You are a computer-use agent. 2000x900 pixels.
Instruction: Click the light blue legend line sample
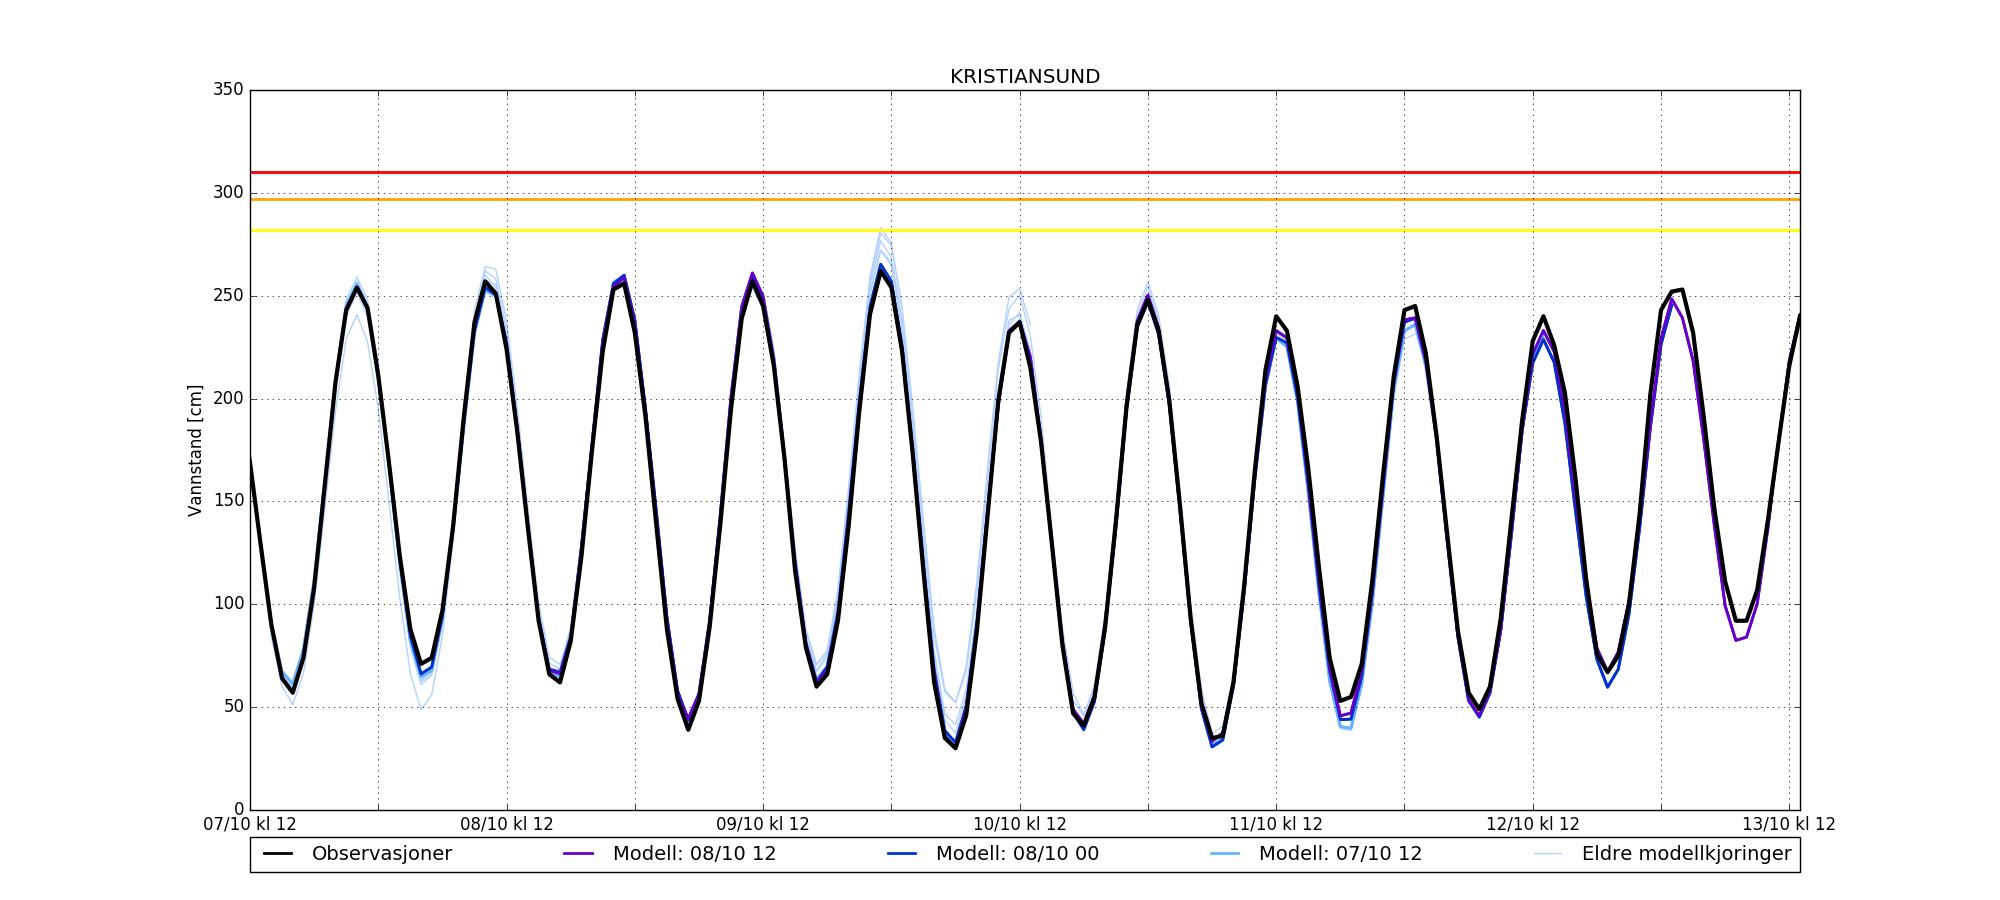click(1225, 854)
